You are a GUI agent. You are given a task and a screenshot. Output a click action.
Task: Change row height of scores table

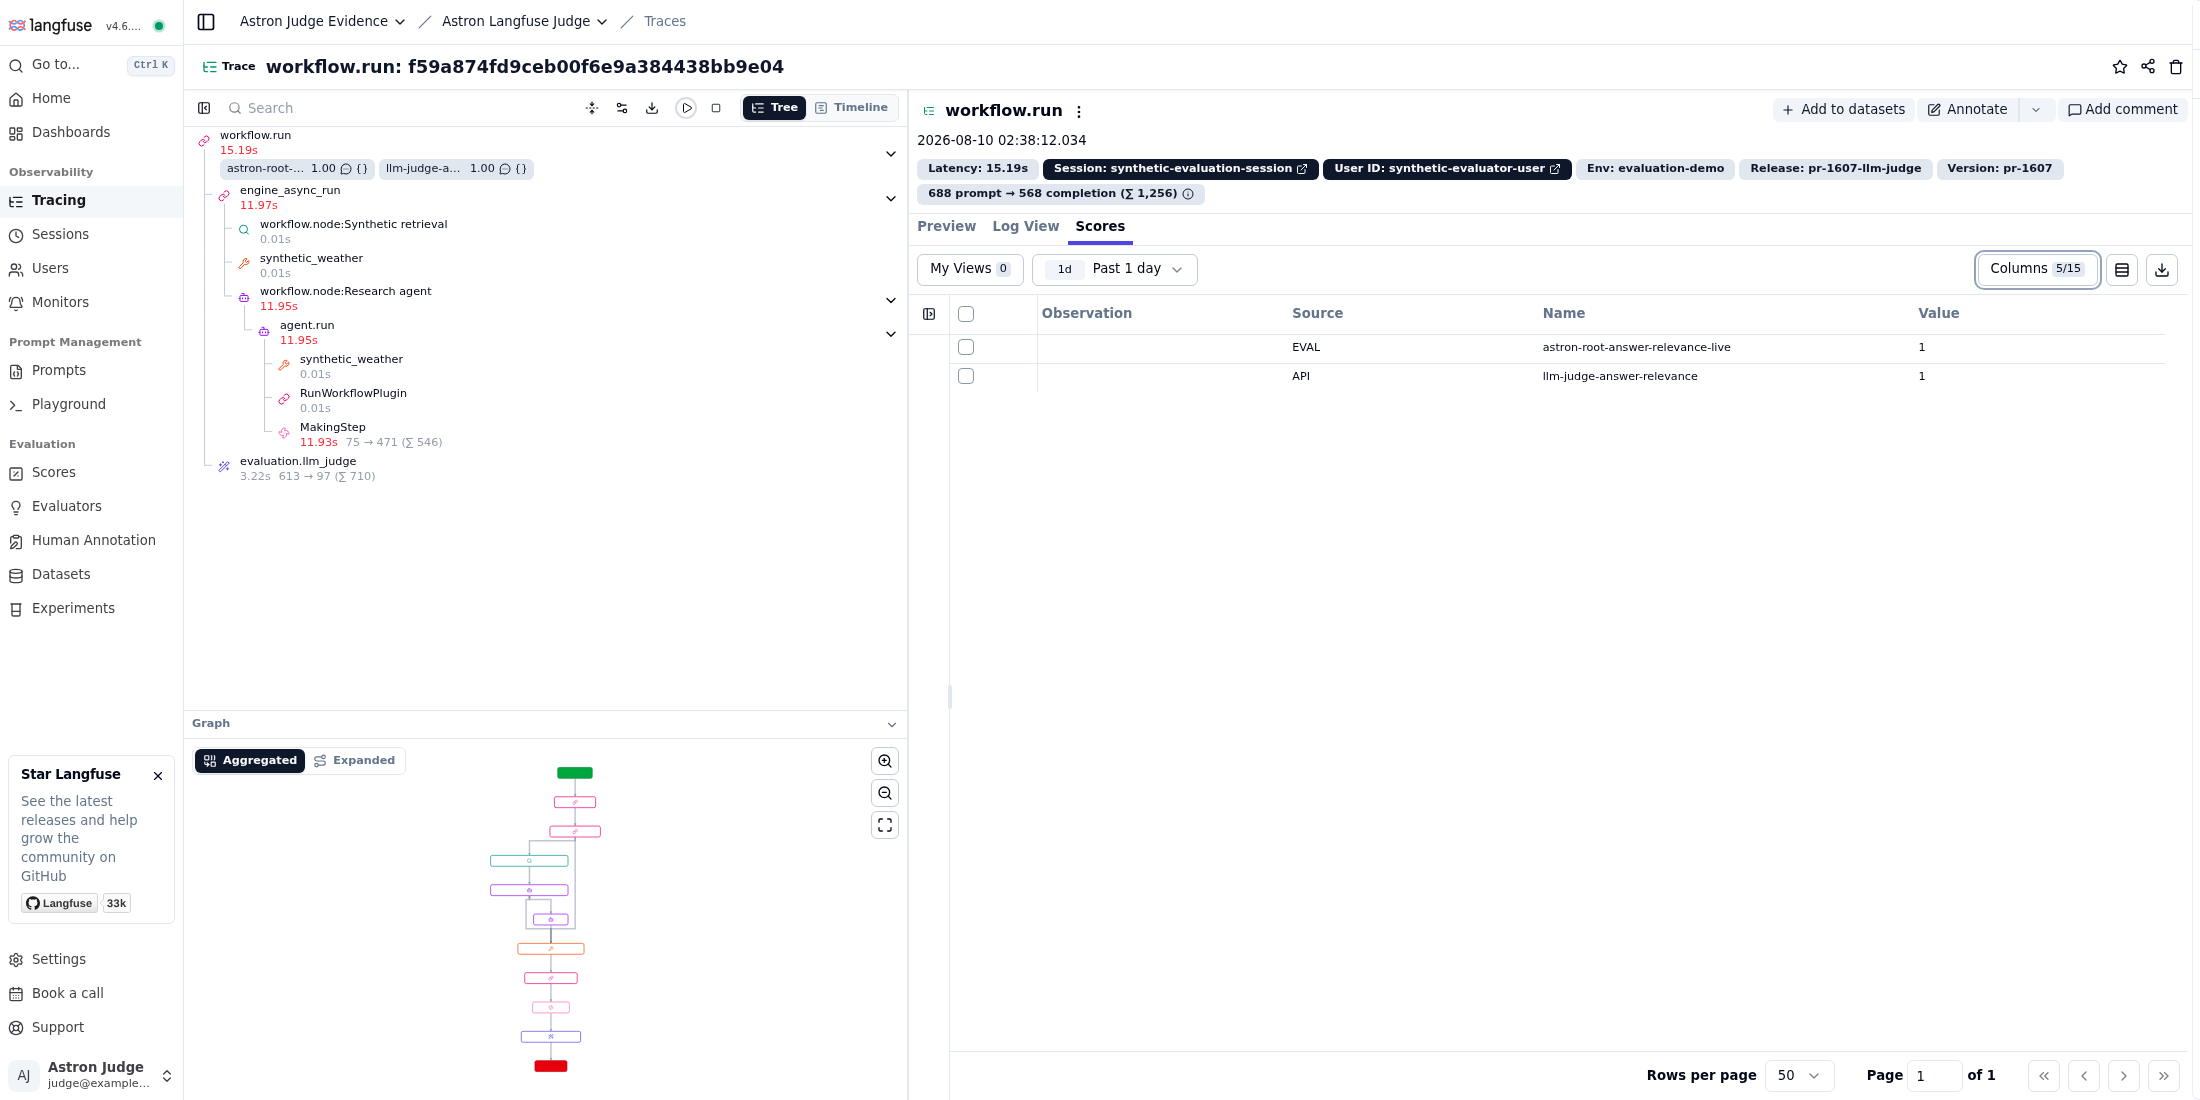click(x=2122, y=269)
